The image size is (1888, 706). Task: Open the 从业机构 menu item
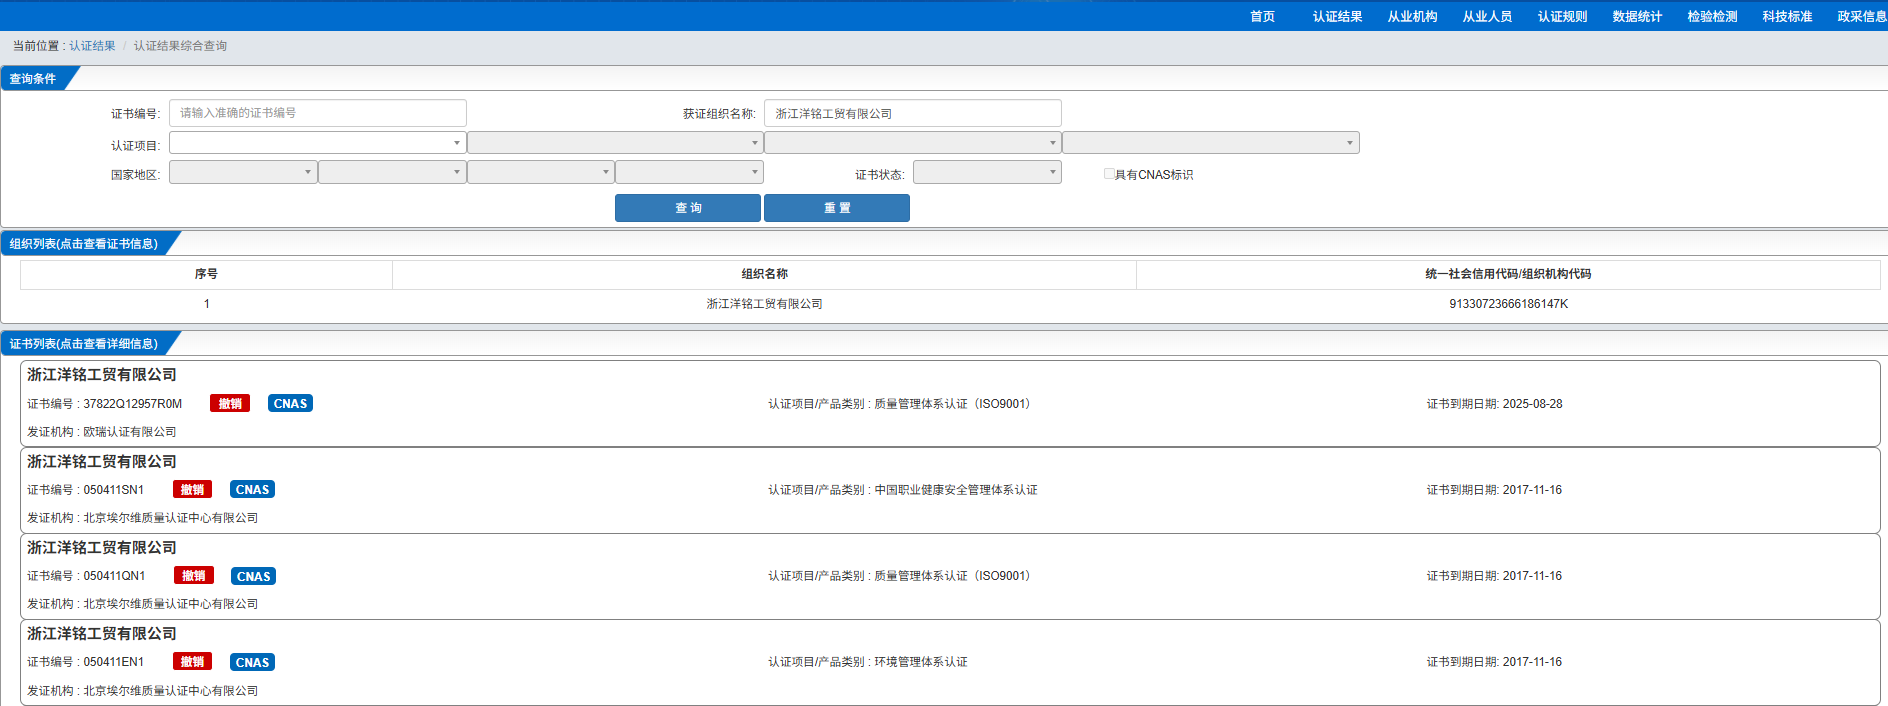point(1412,16)
